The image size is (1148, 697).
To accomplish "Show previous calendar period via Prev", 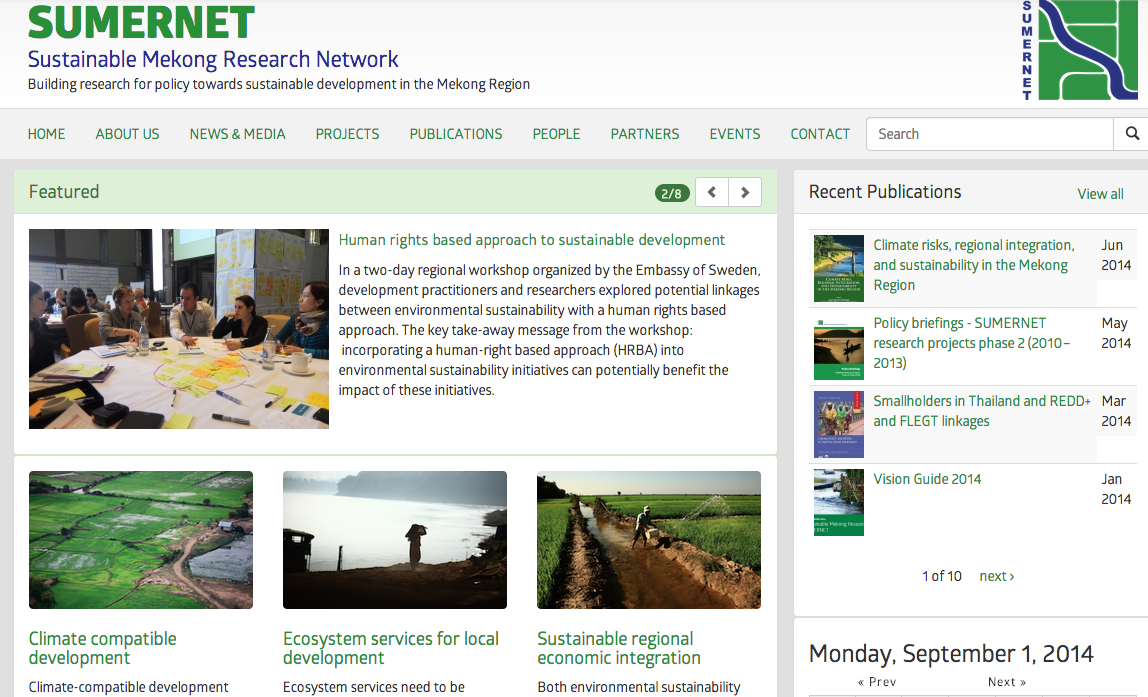I will click(877, 682).
